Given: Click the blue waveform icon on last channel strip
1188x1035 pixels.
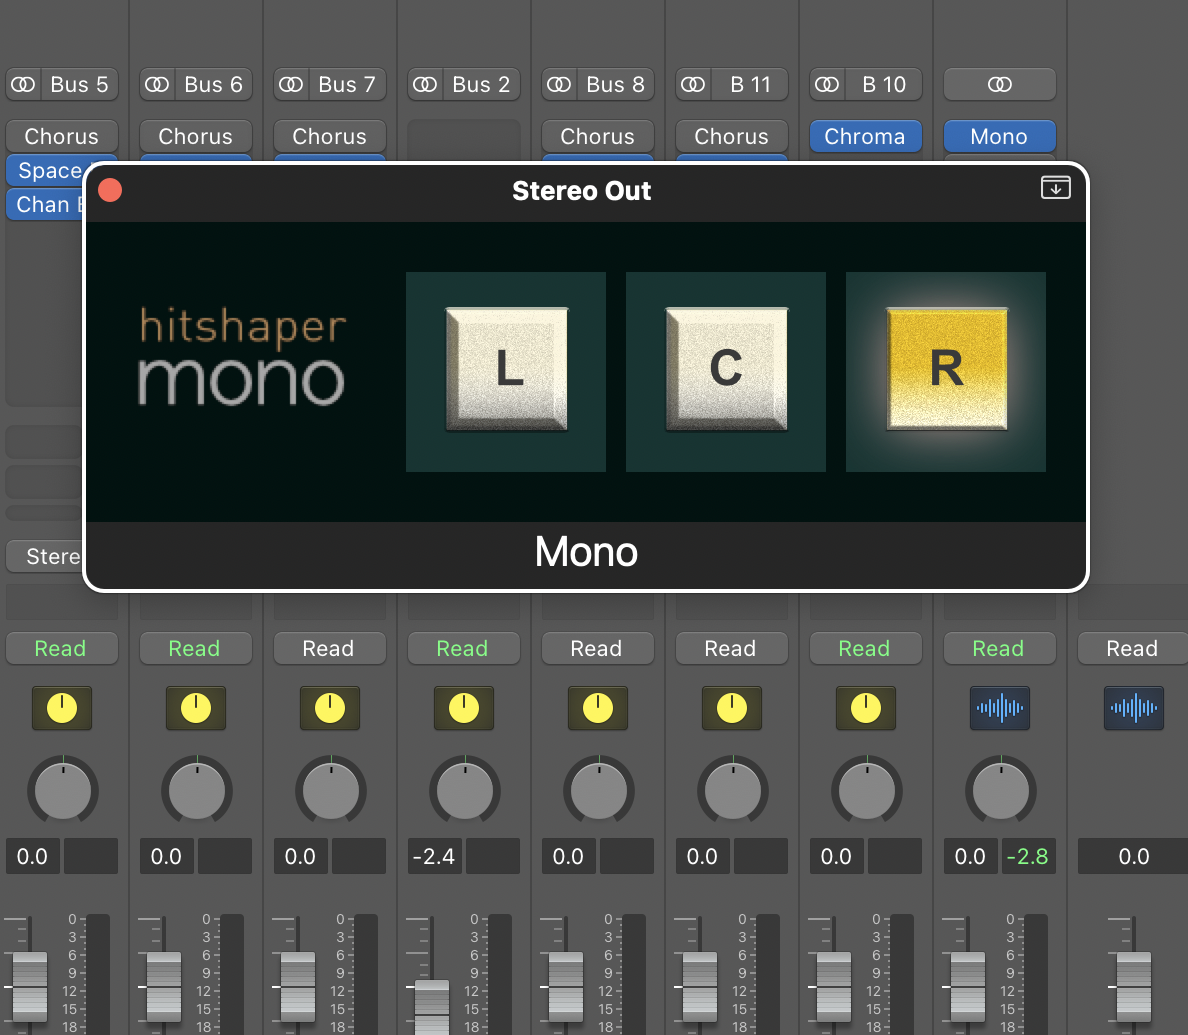Looking at the screenshot, I should (x=1133, y=708).
